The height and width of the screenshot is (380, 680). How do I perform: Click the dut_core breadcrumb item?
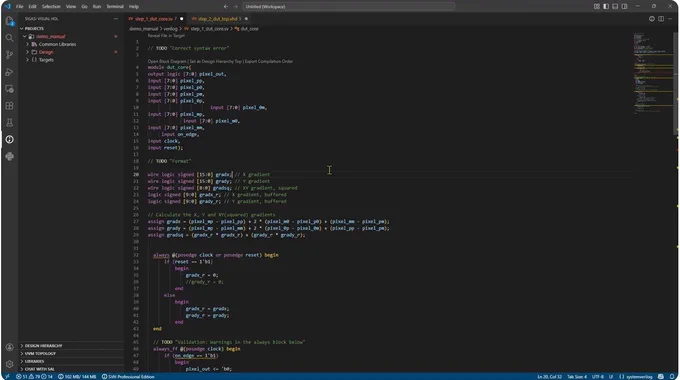pyautogui.click(x=247, y=29)
